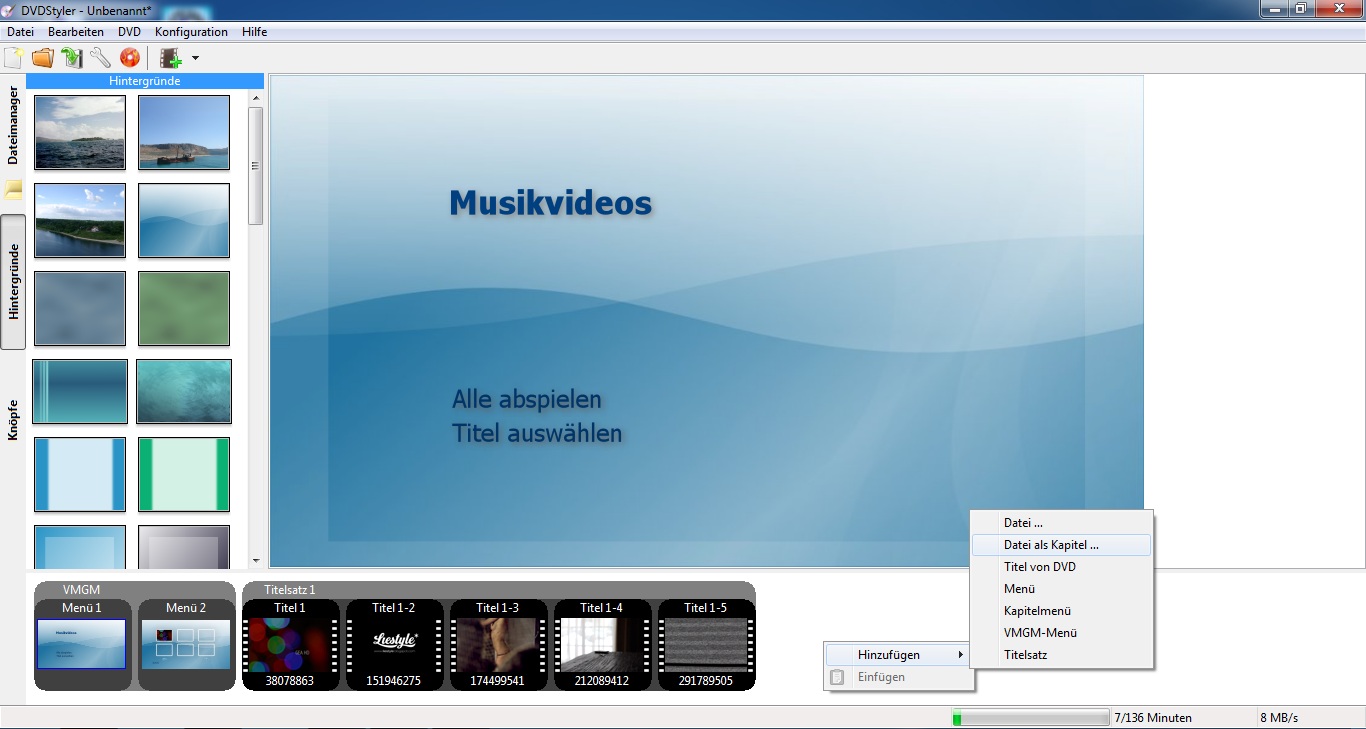Screen dimensions: 1366x729
Task: Choose 'Datei als Kapitel ...' from the context menu
Action: tap(1051, 545)
